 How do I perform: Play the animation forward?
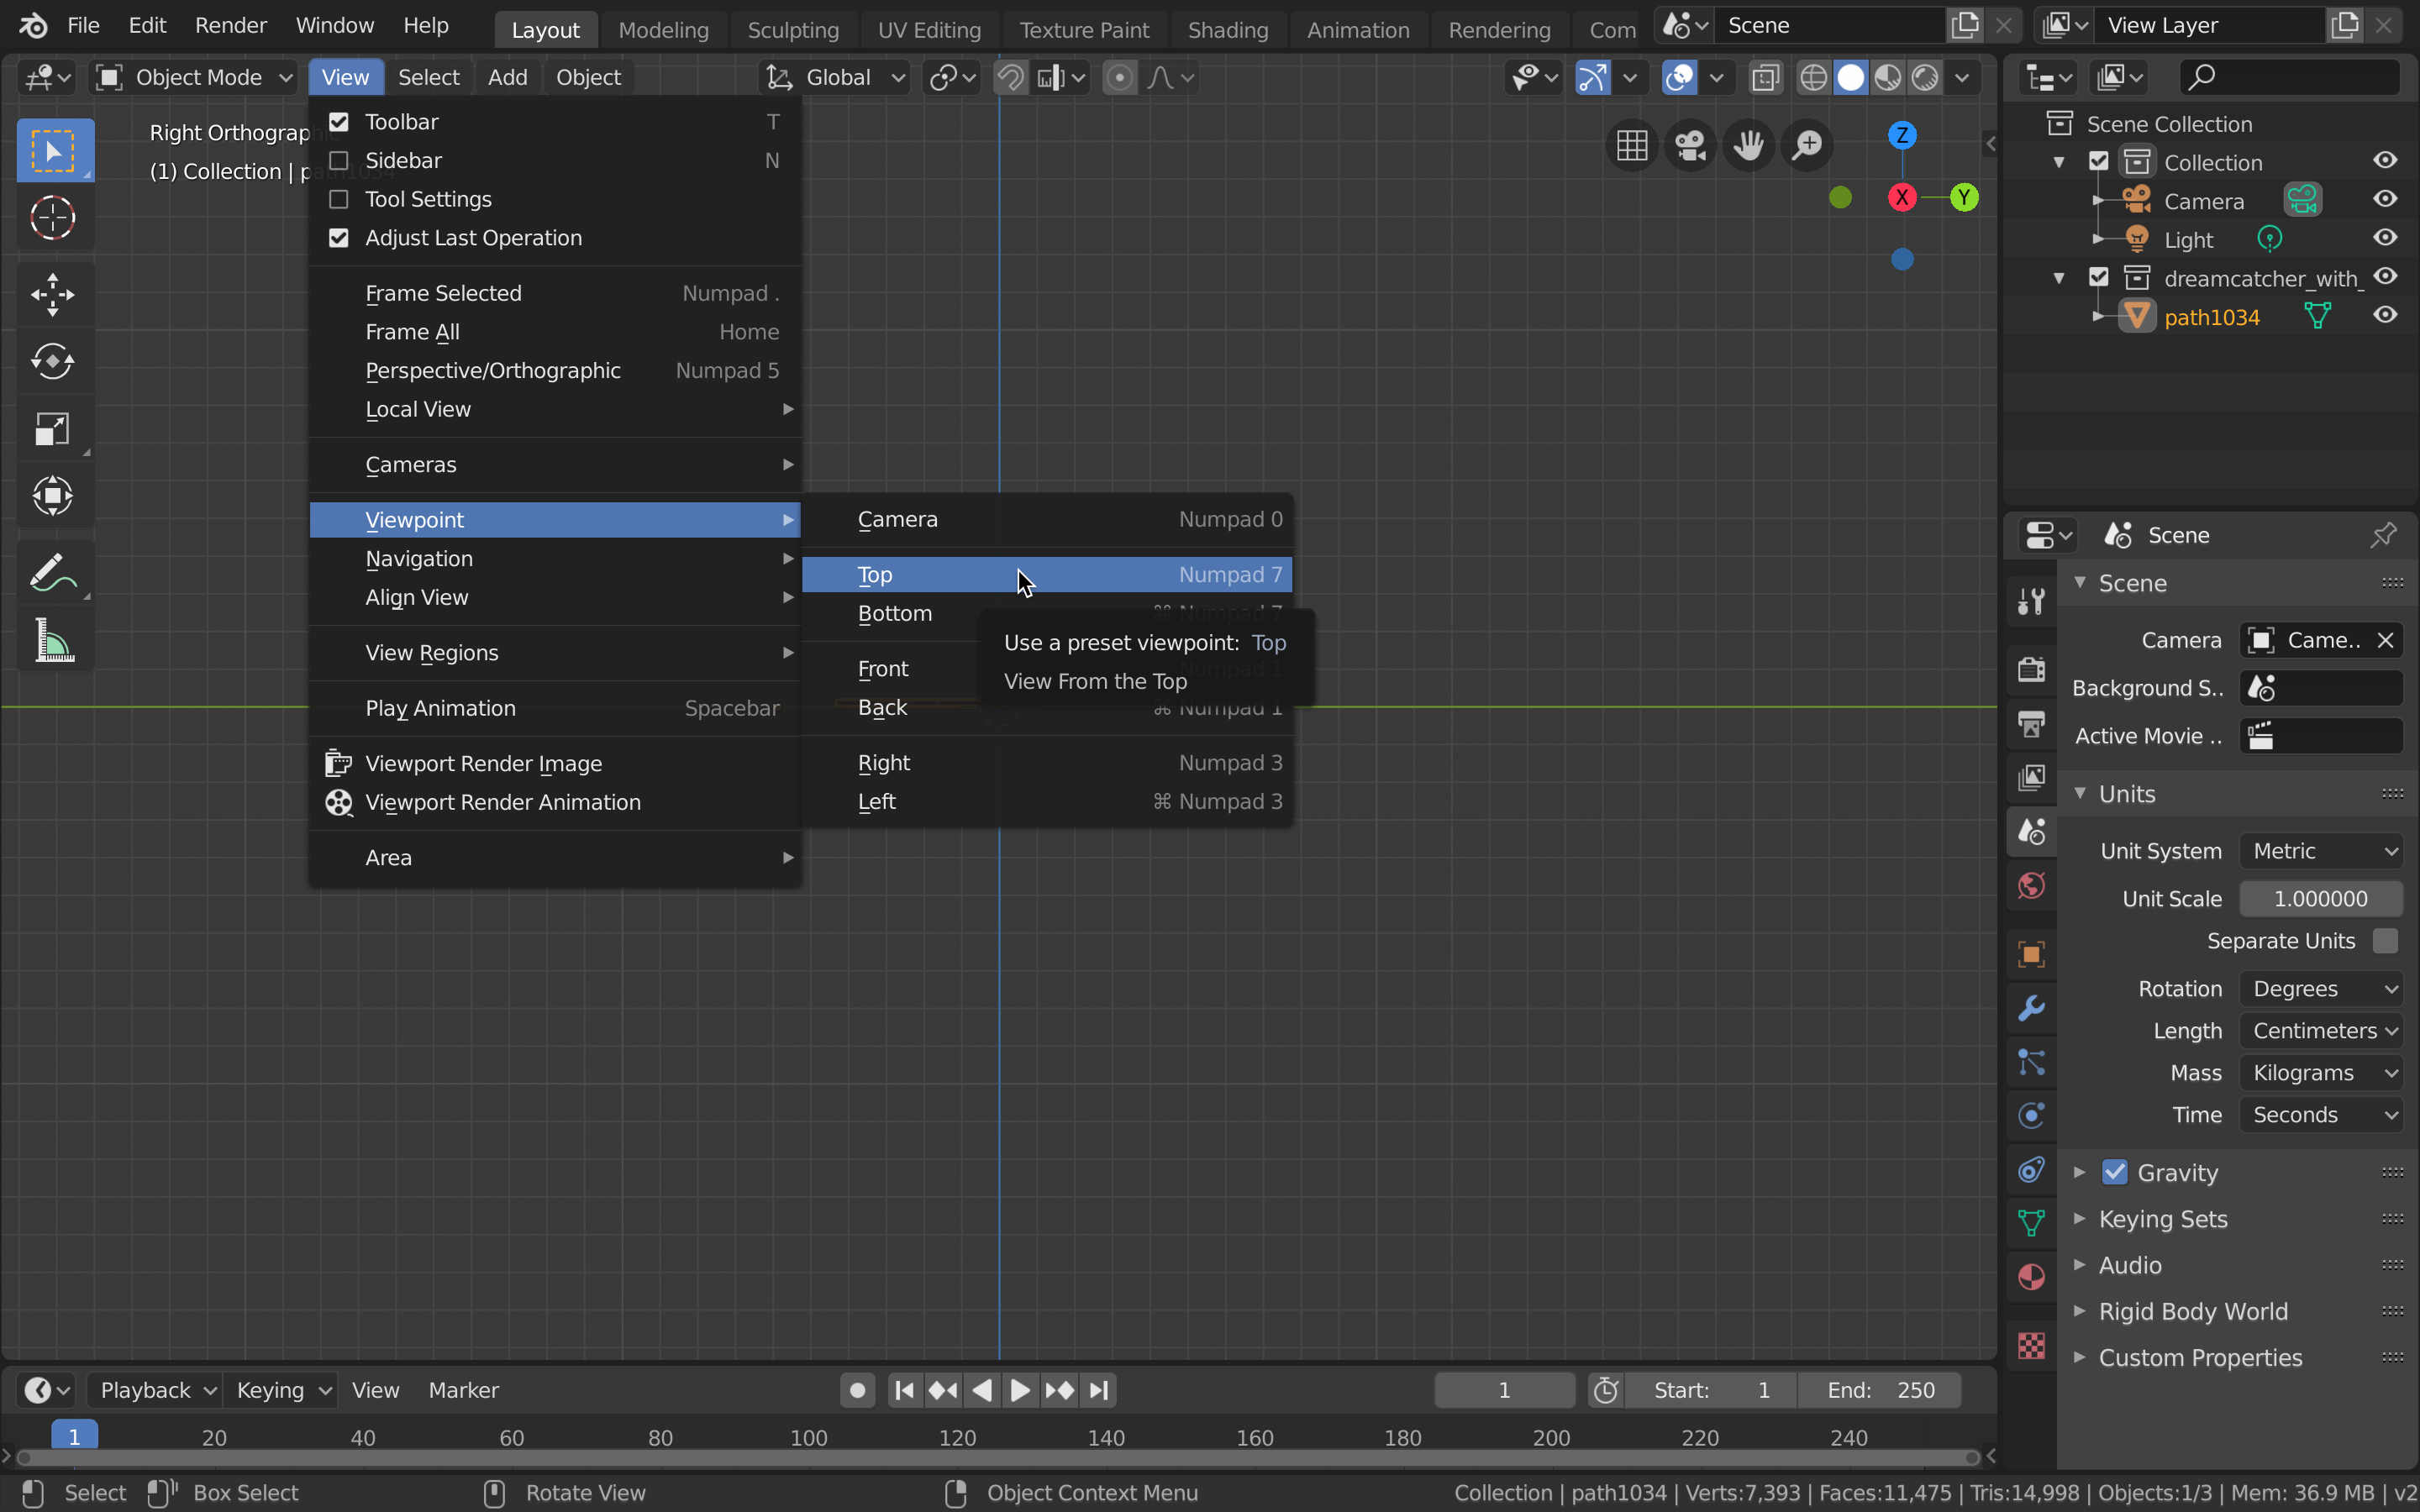pos(1020,1390)
